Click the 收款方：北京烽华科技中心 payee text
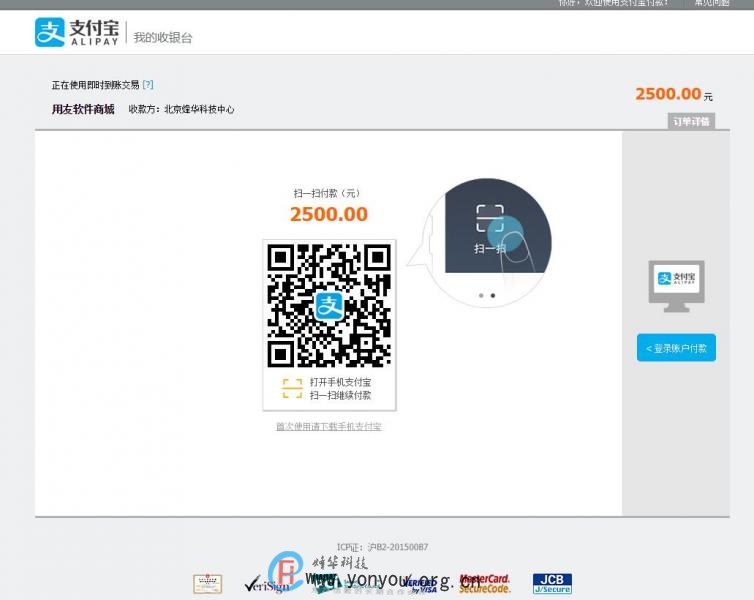The image size is (754, 600). (181, 109)
